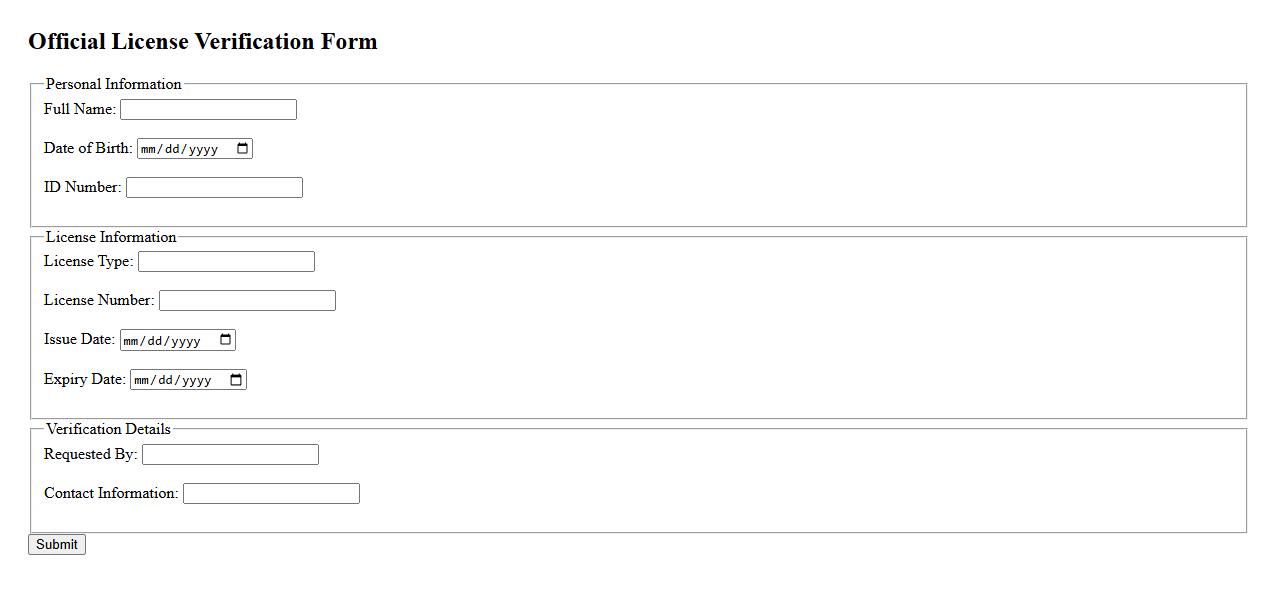This screenshot has height=601, width=1278.
Task: Click the month segment of Date of Birth
Action: (x=148, y=149)
